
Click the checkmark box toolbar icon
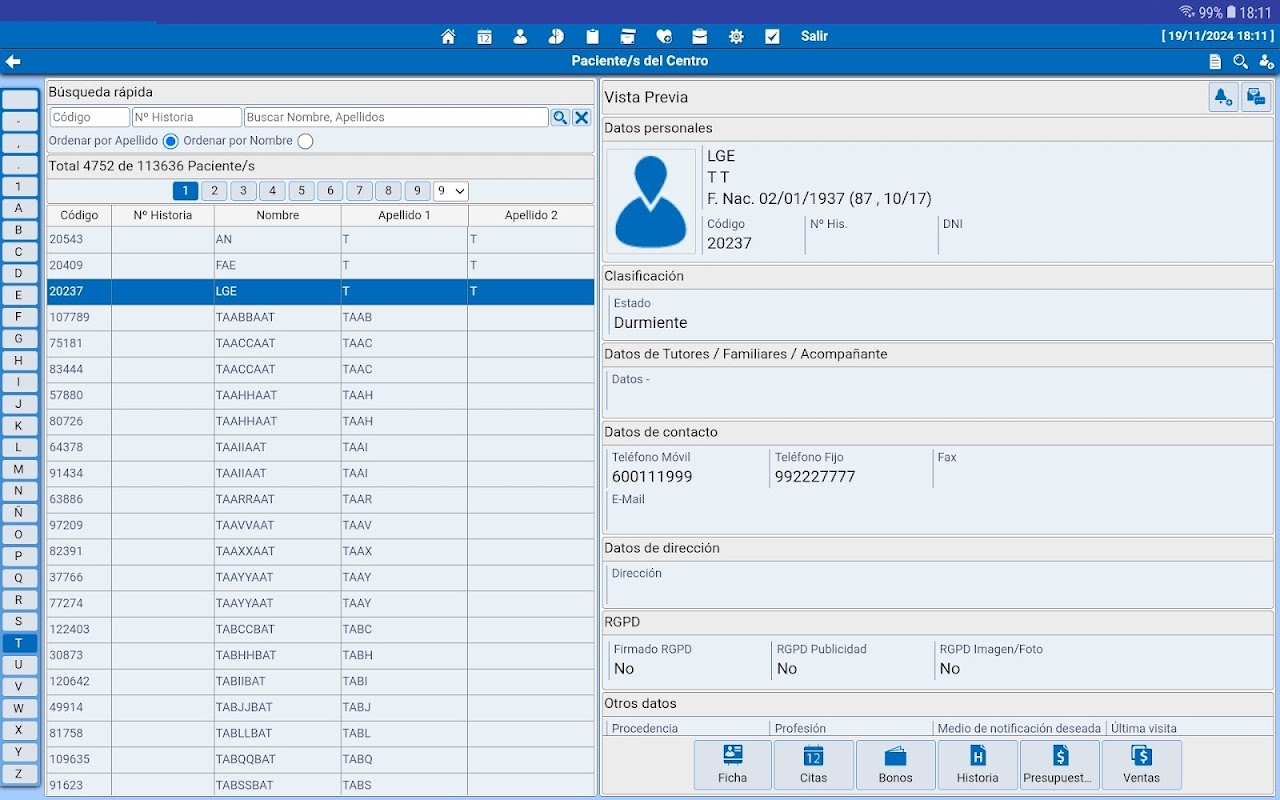point(772,36)
